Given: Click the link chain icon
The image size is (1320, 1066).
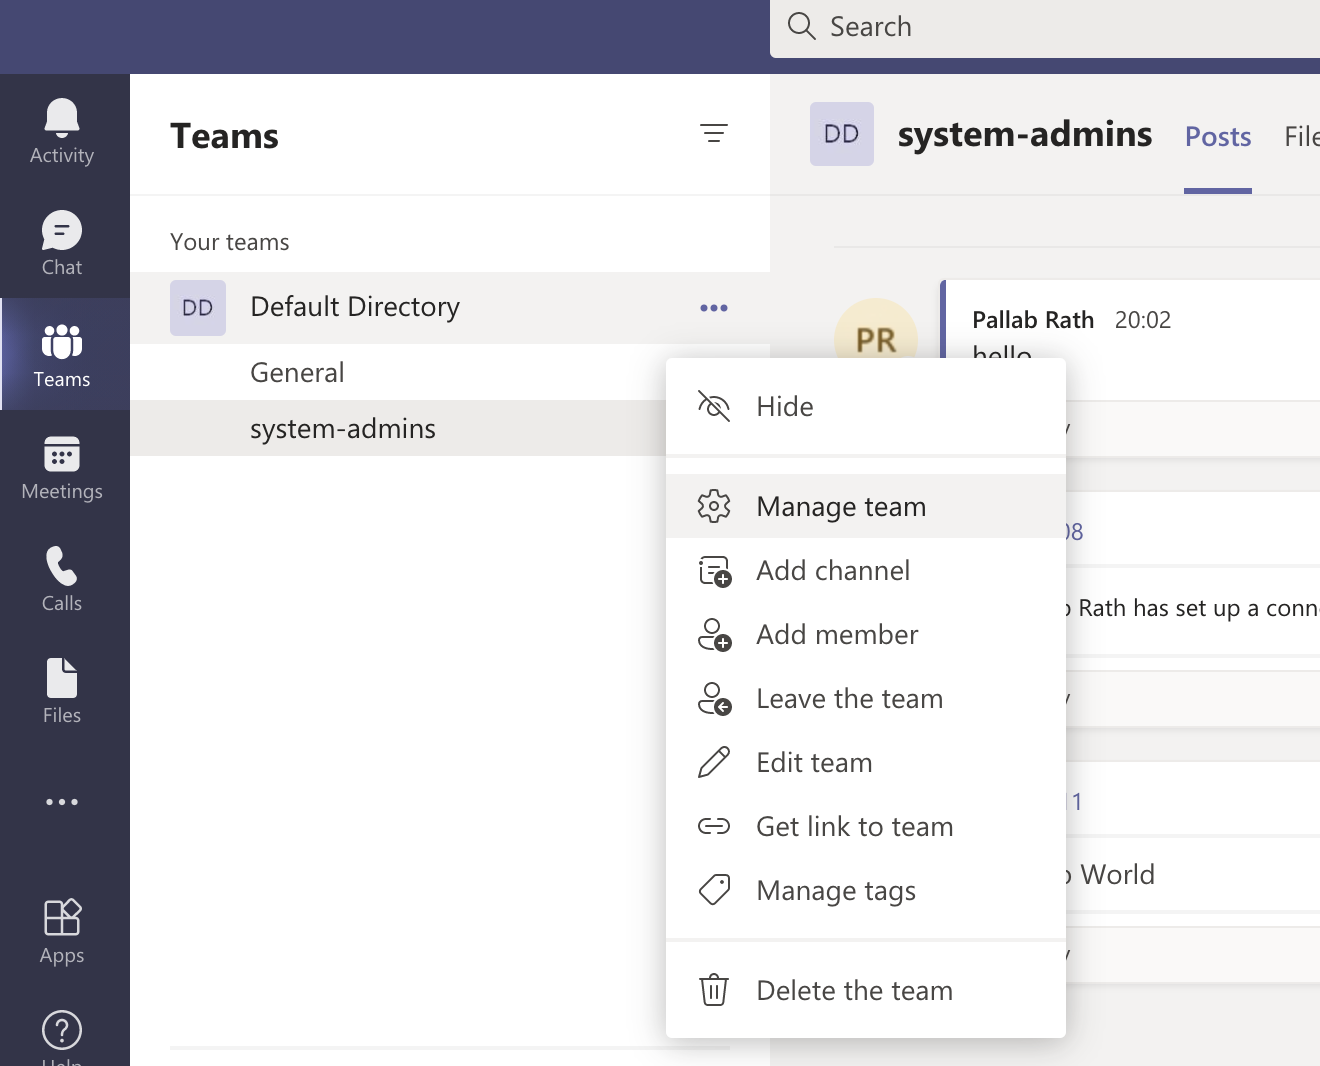Looking at the screenshot, I should pos(714,826).
